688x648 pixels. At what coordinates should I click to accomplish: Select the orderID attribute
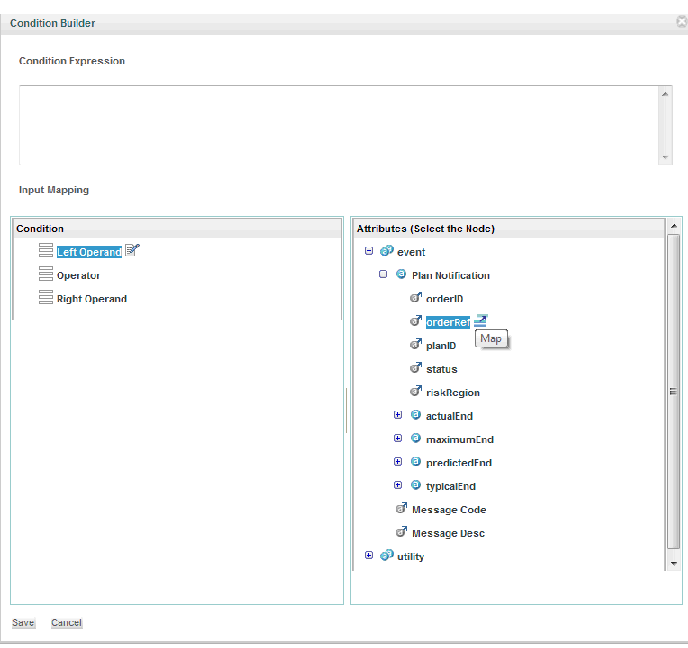(444, 299)
